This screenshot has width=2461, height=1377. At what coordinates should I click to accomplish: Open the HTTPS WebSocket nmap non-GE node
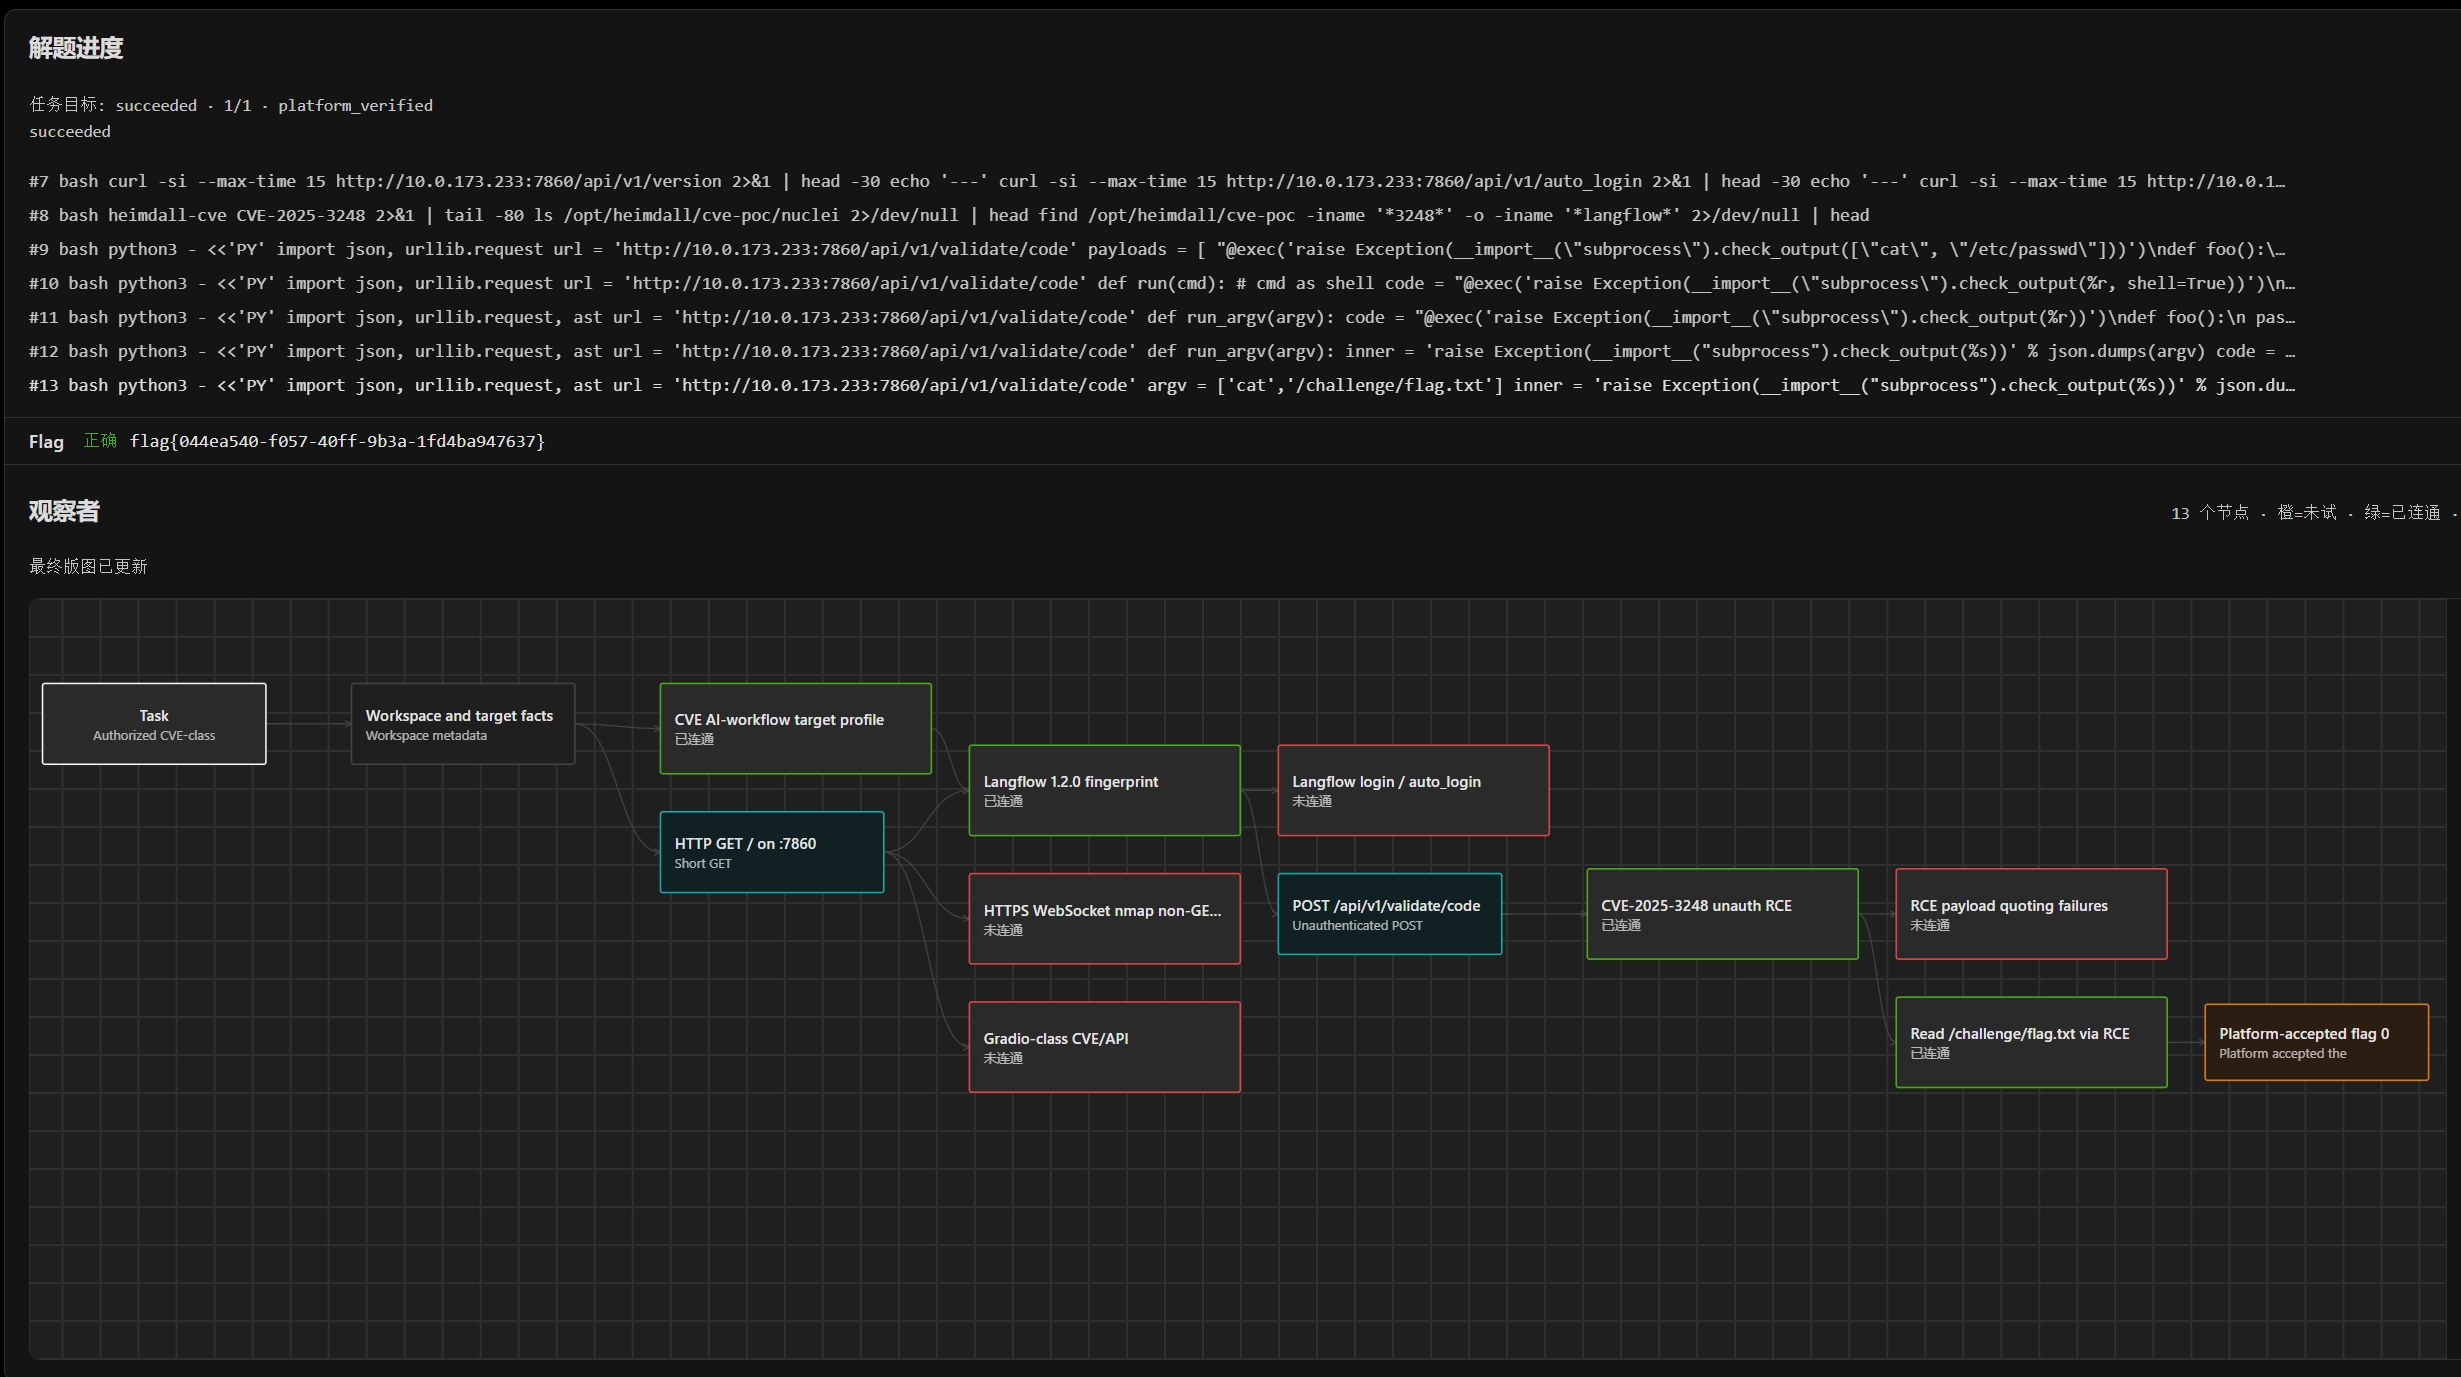[1105, 919]
